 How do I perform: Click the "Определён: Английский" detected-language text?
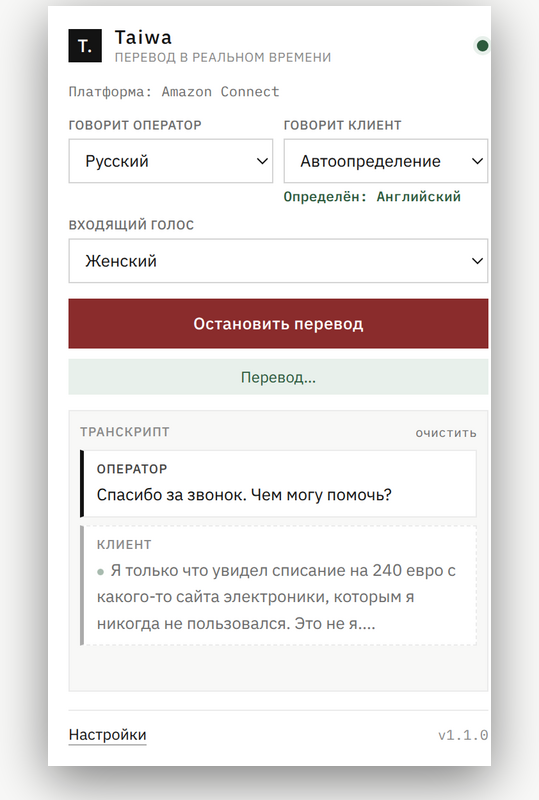click(372, 197)
